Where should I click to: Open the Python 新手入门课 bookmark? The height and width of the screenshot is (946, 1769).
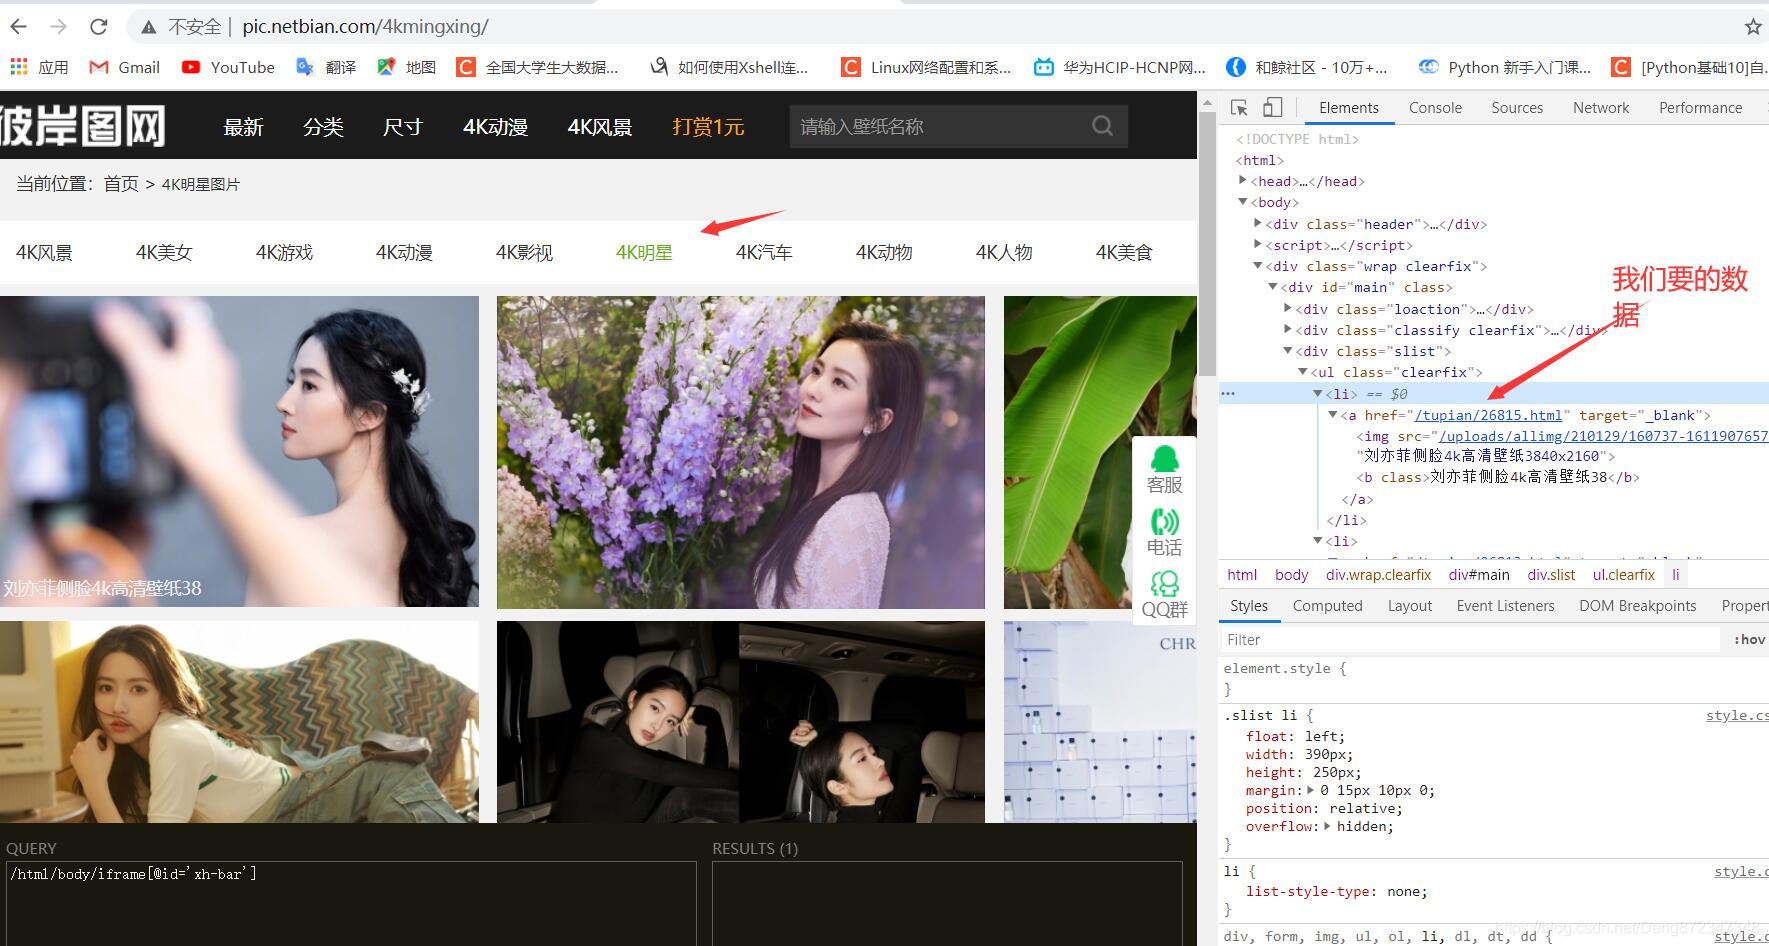[x=1505, y=67]
